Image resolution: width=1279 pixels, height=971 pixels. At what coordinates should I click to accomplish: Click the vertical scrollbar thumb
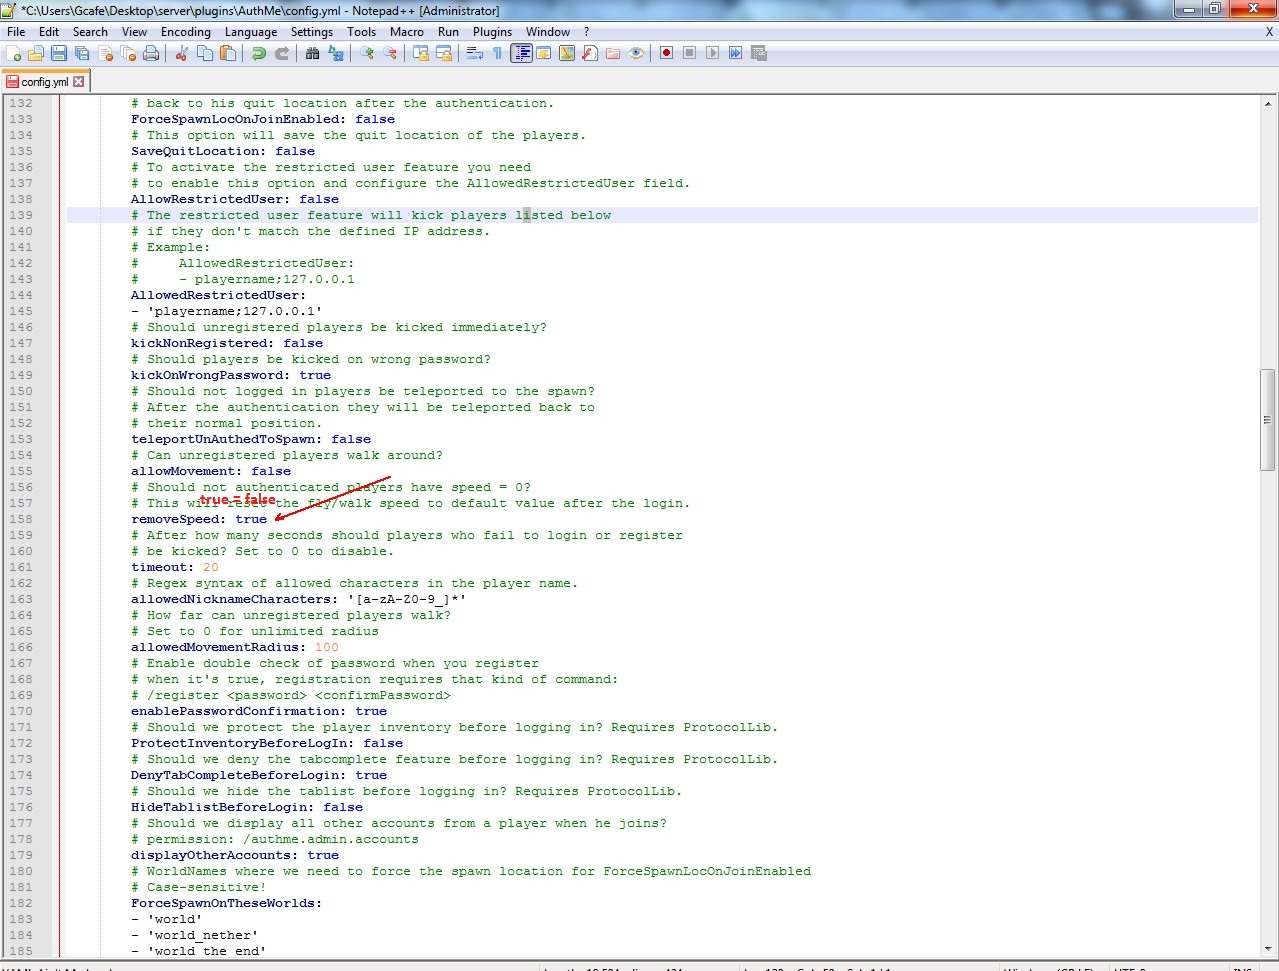[x=1268, y=419]
